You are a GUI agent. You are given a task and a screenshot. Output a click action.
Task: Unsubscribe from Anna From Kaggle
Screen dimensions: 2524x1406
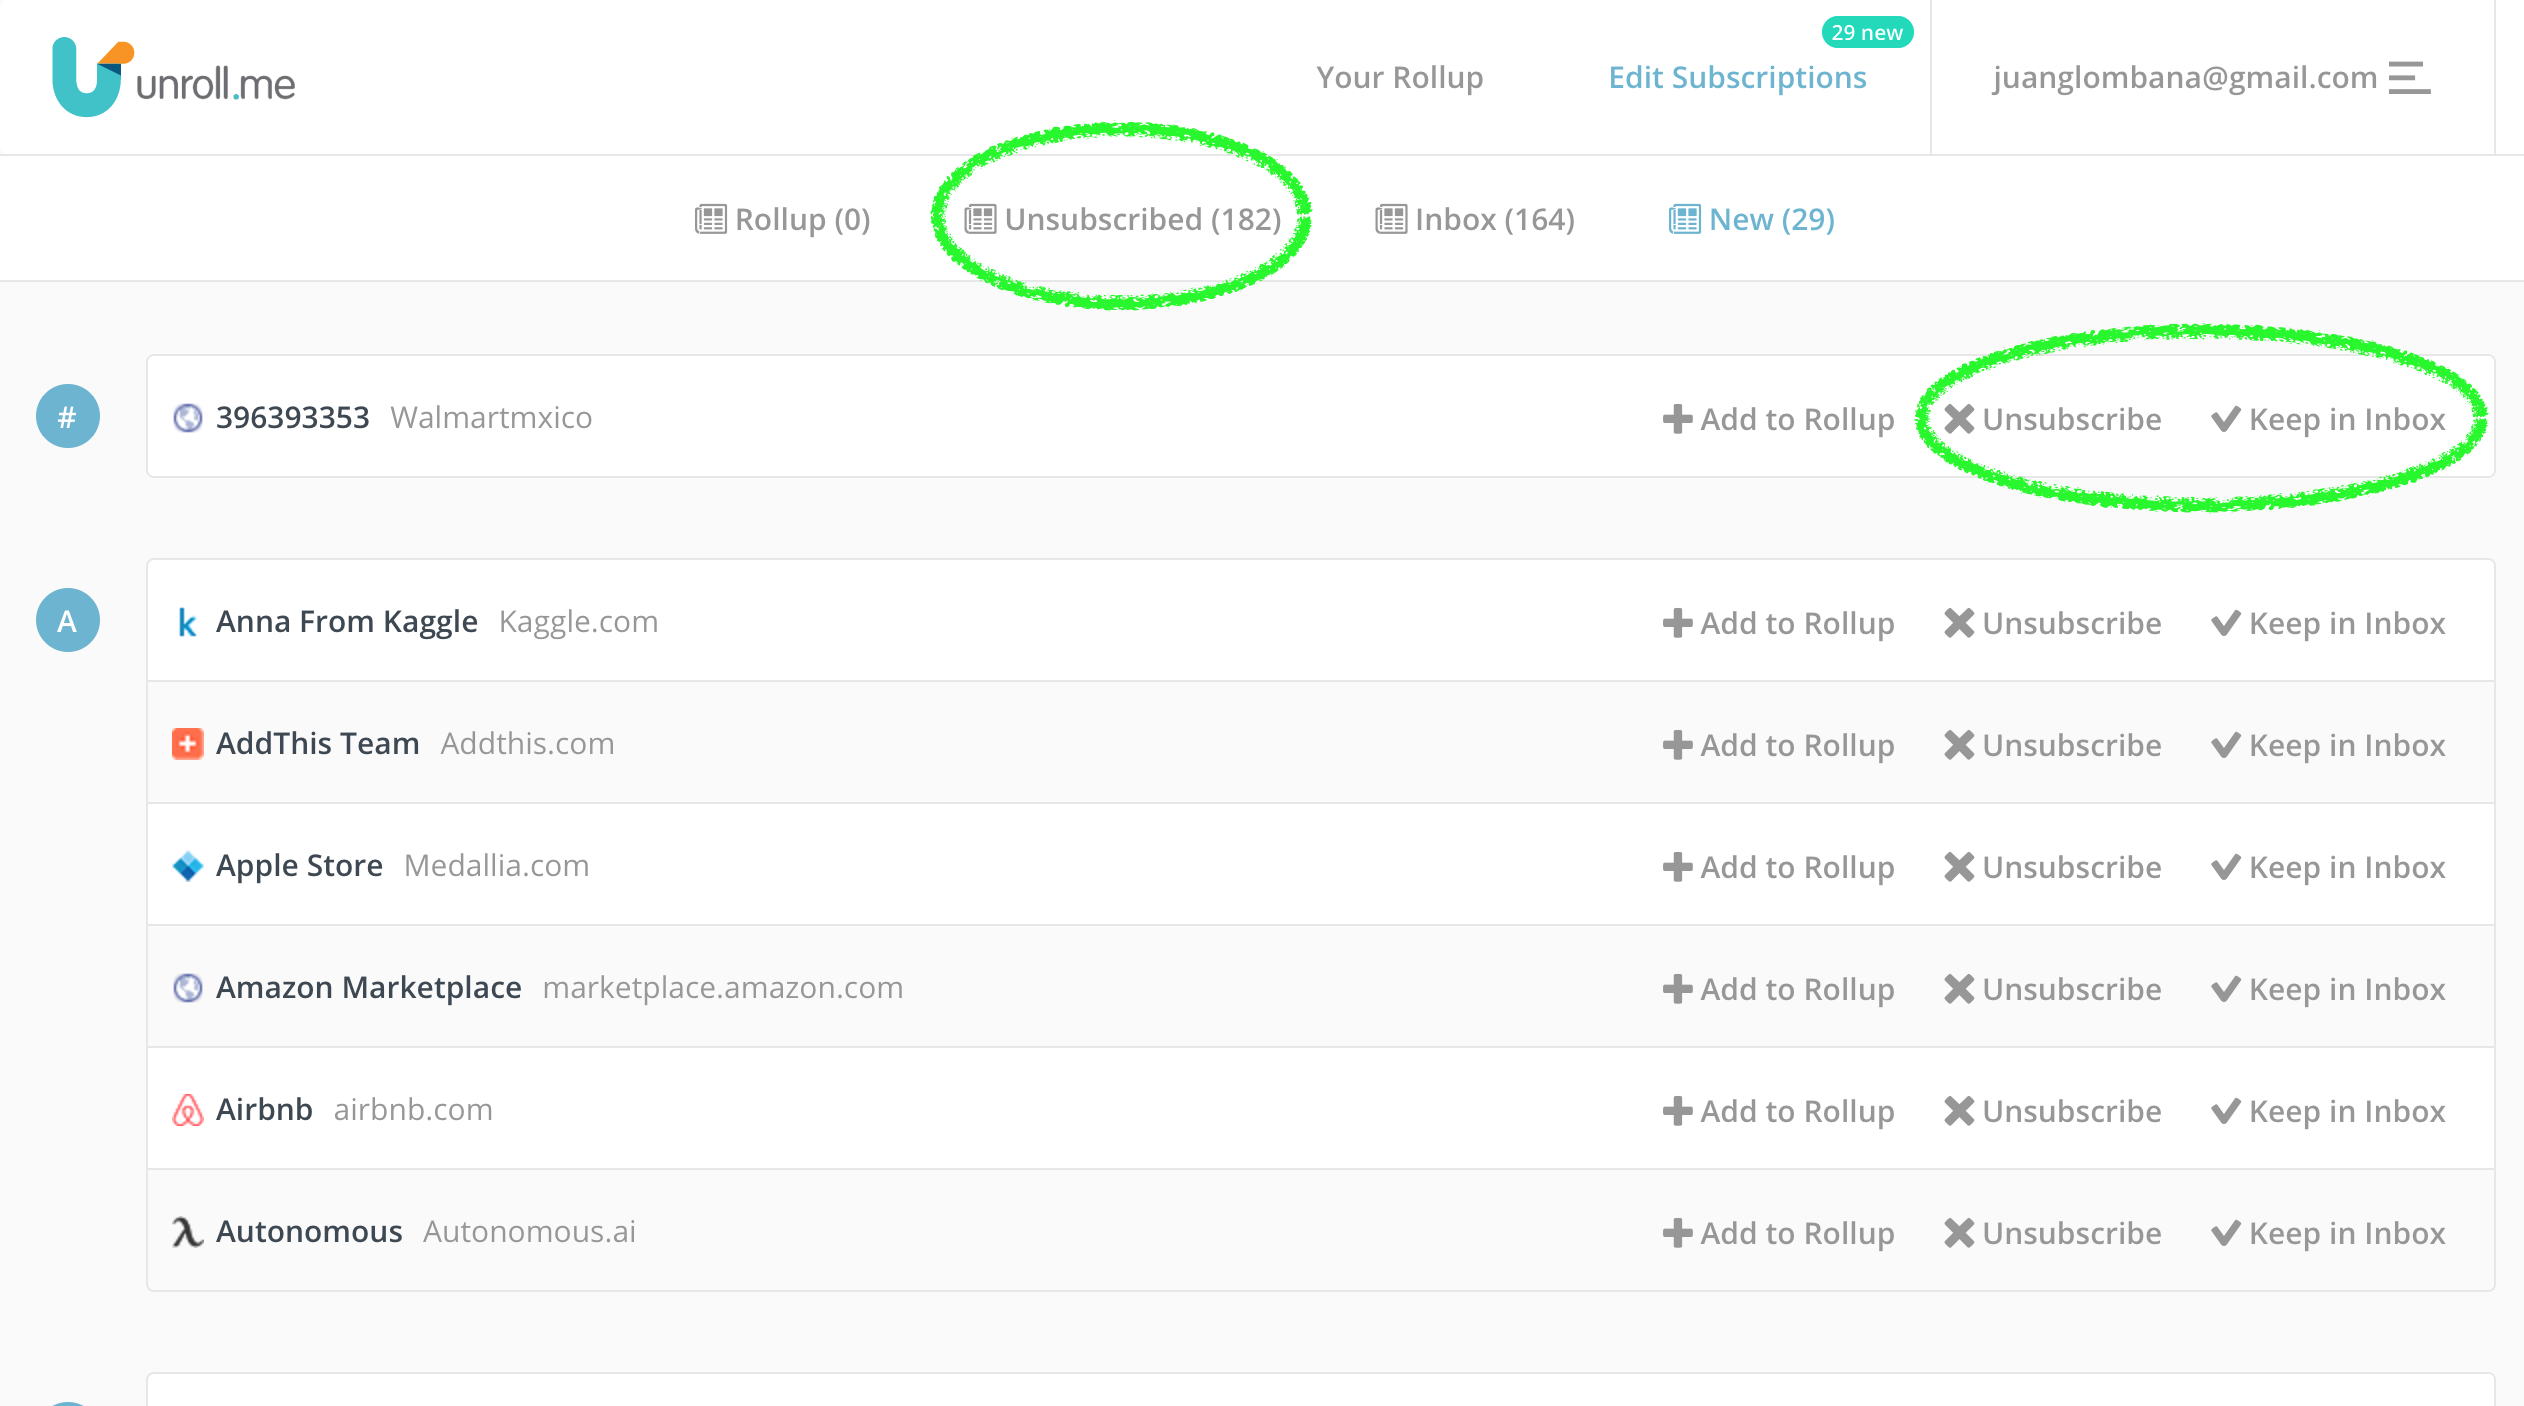(2052, 623)
